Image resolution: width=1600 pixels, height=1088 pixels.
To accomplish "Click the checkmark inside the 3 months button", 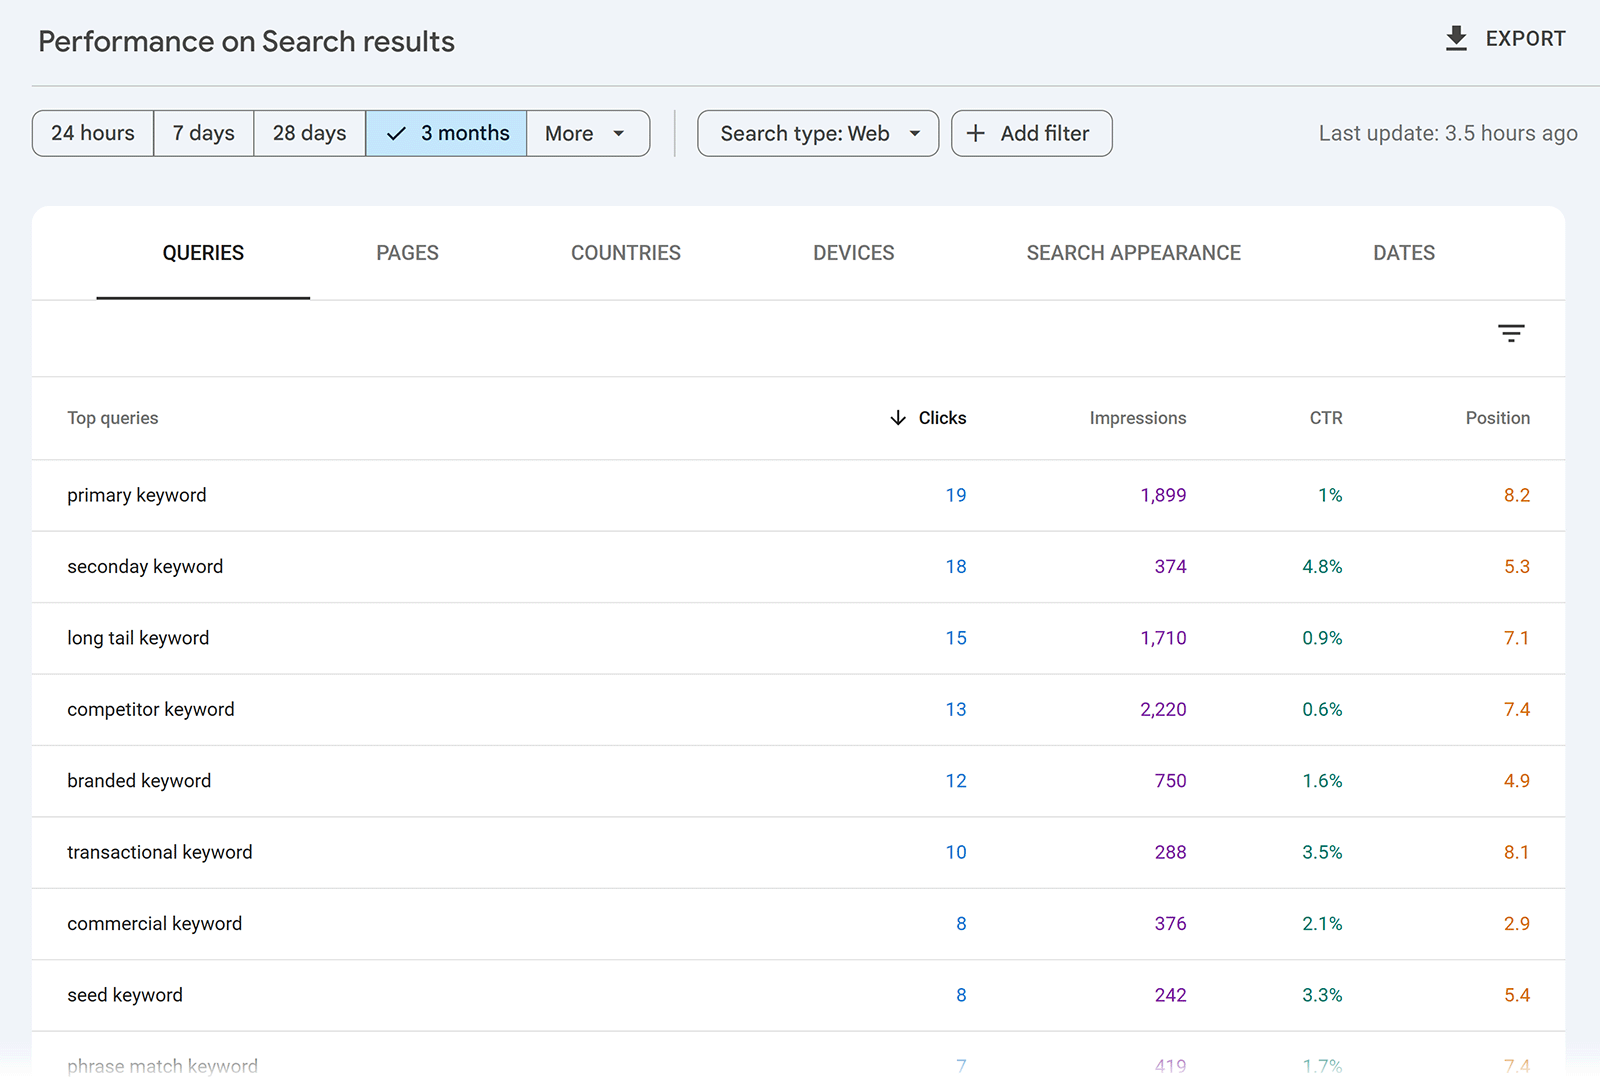I will click(397, 133).
